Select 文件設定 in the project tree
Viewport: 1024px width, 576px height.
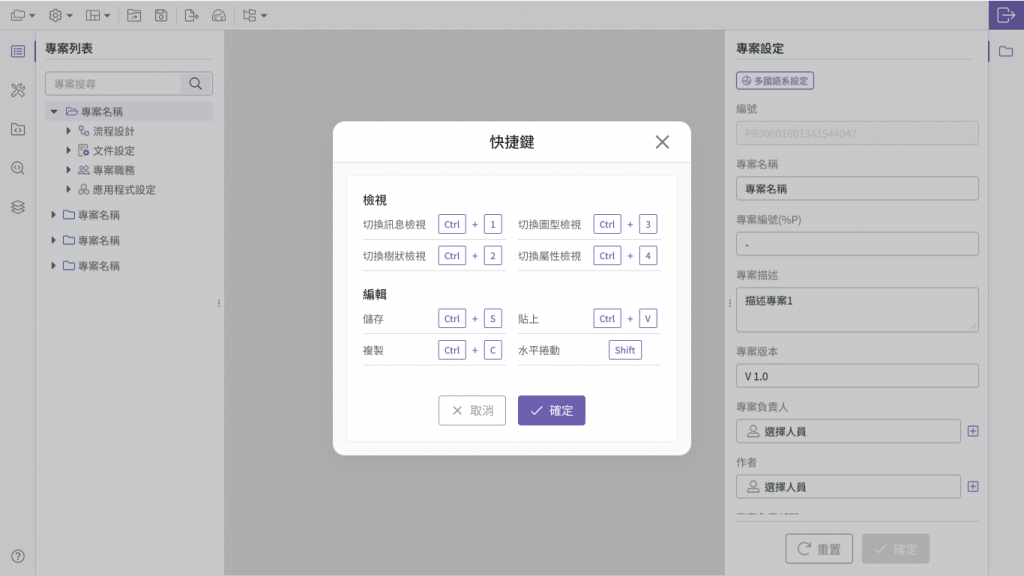pos(113,151)
